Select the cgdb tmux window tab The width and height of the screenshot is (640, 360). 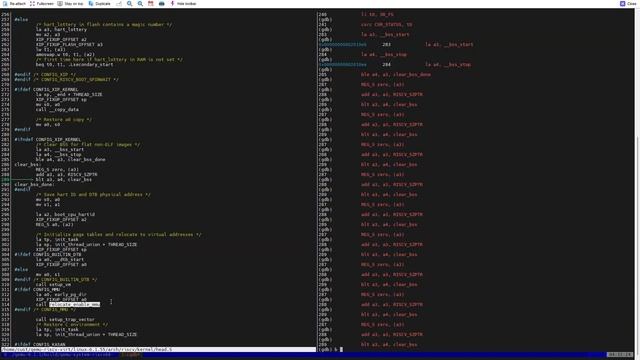tap(131, 355)
